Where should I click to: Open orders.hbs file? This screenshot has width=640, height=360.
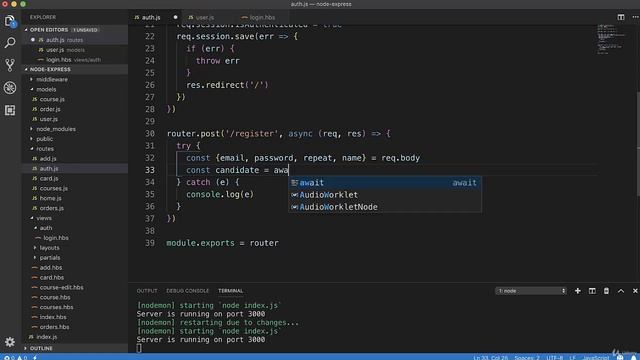pos(54,327)
